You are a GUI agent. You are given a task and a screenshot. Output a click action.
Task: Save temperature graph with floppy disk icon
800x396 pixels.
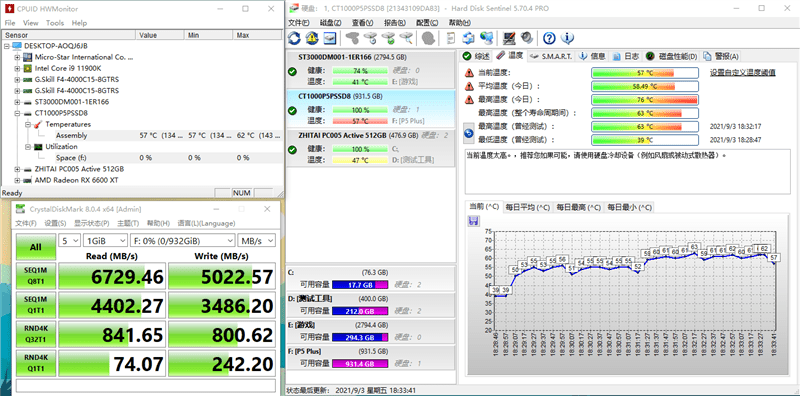473,220
